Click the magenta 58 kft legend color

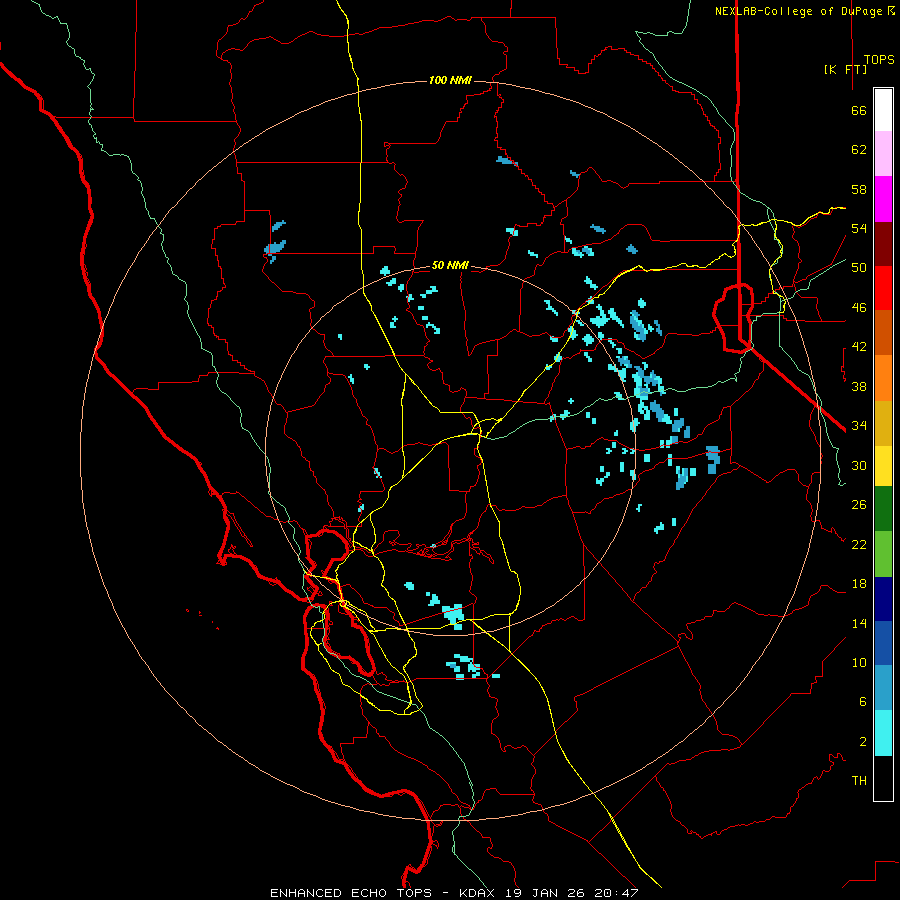883,199
